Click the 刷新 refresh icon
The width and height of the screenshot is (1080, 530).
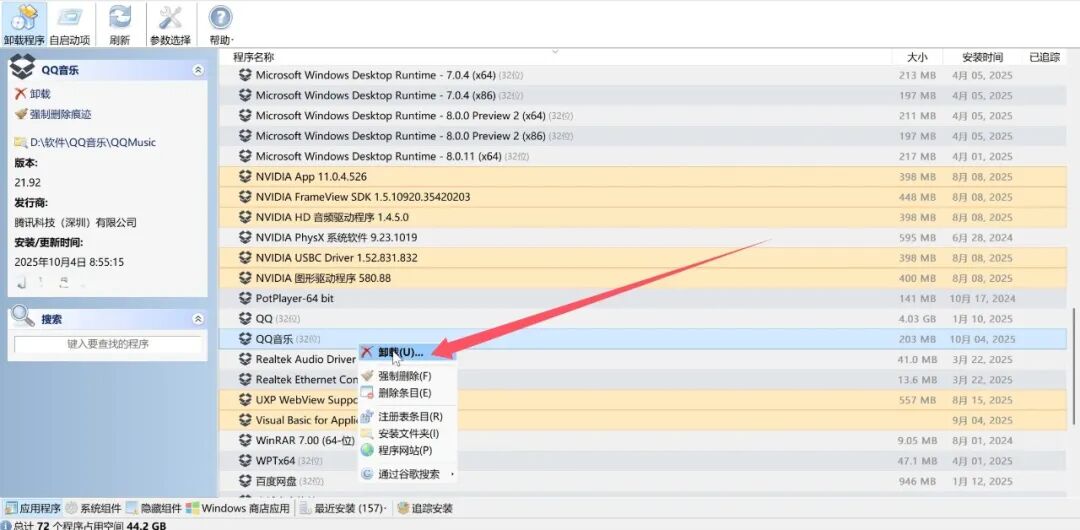coord(120,17)
